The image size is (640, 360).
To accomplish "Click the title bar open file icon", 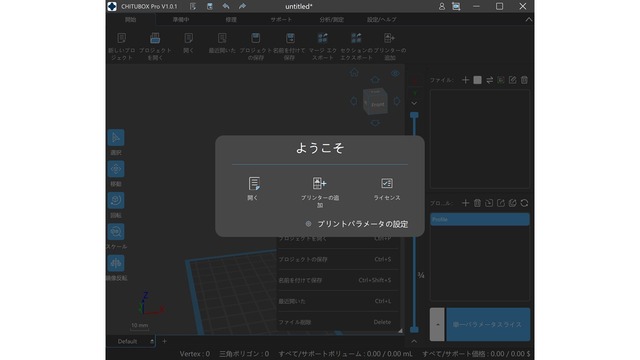I will coord(193,6).
